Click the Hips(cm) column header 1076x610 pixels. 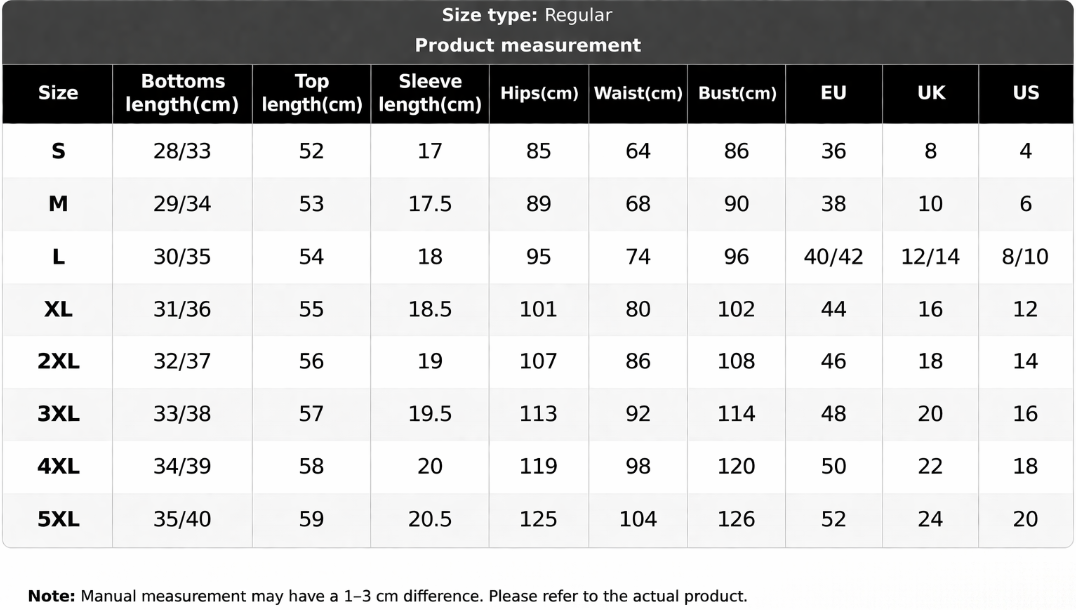pos(539,93)
